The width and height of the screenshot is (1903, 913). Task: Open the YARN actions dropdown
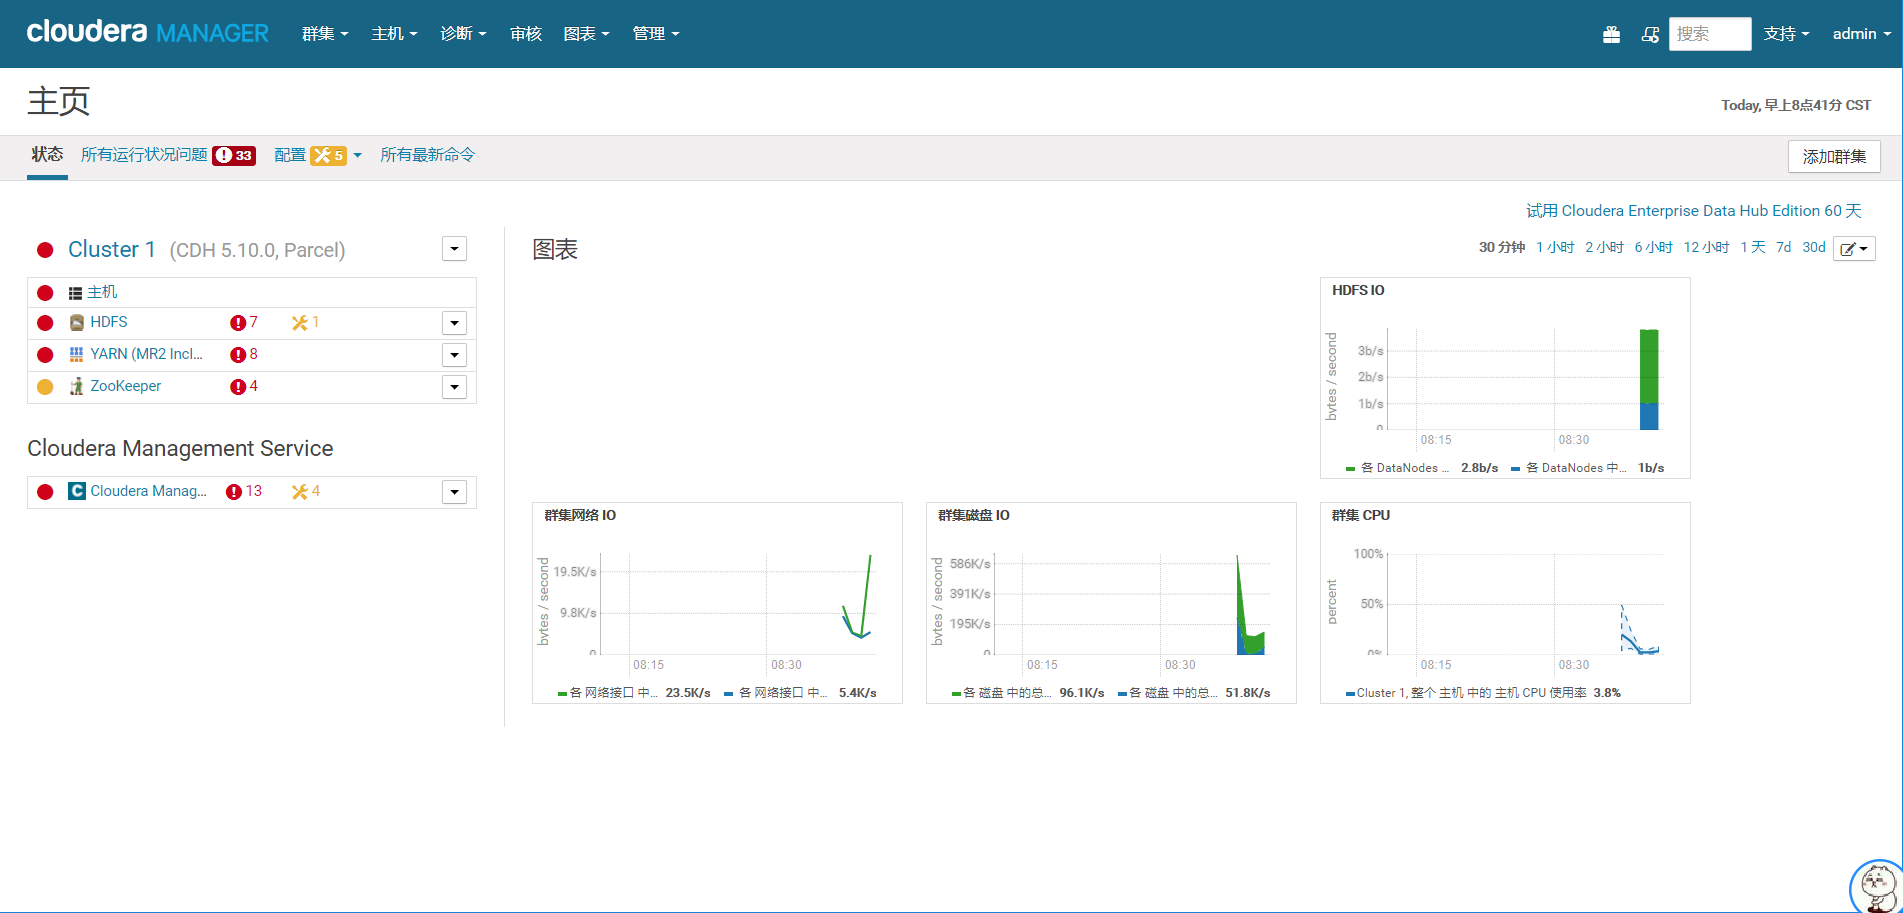455,355
